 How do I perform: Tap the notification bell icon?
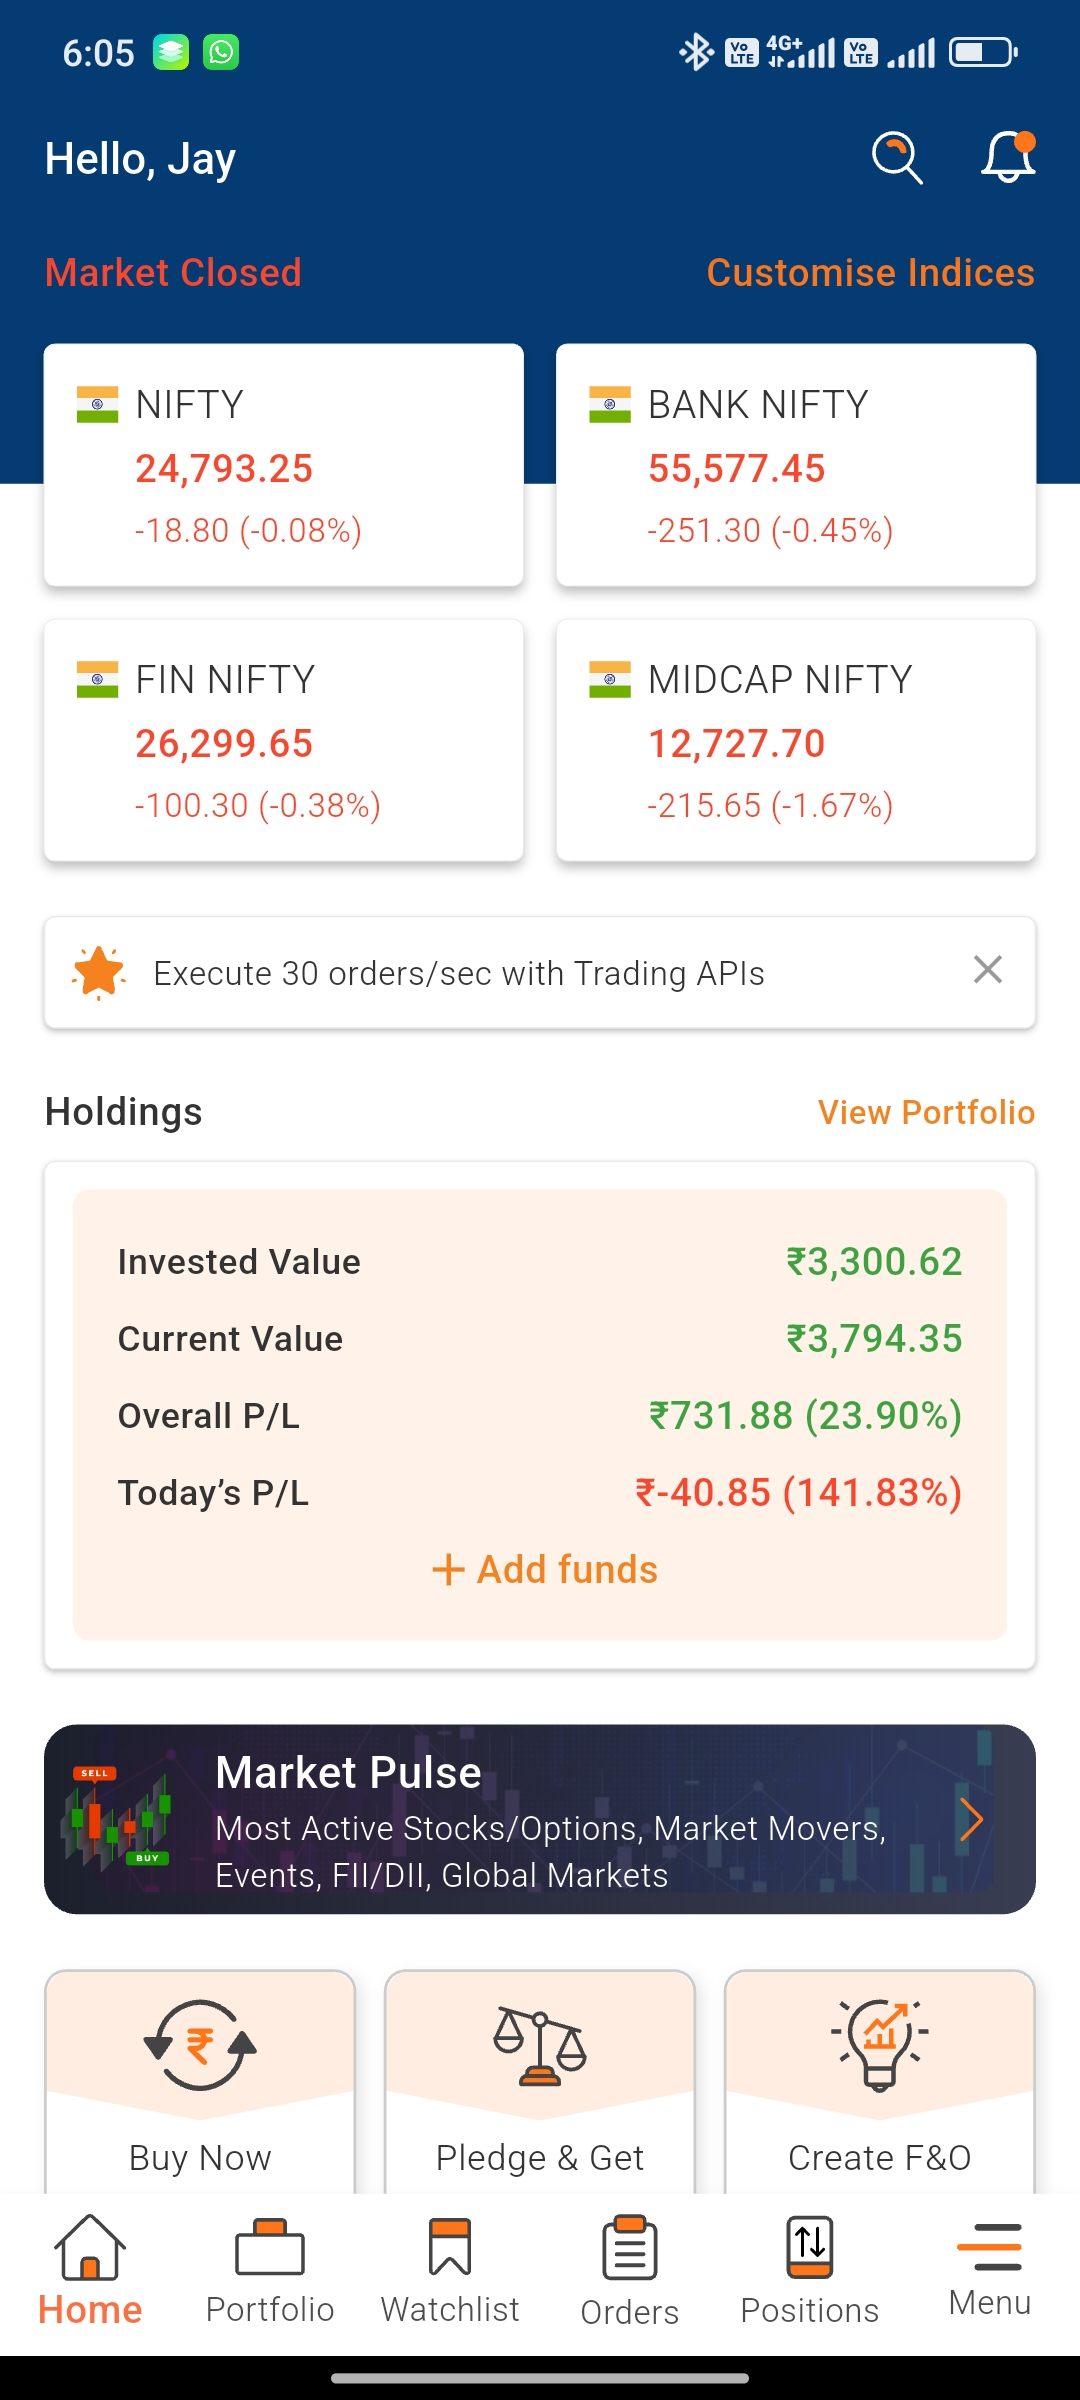(1007, 158)
